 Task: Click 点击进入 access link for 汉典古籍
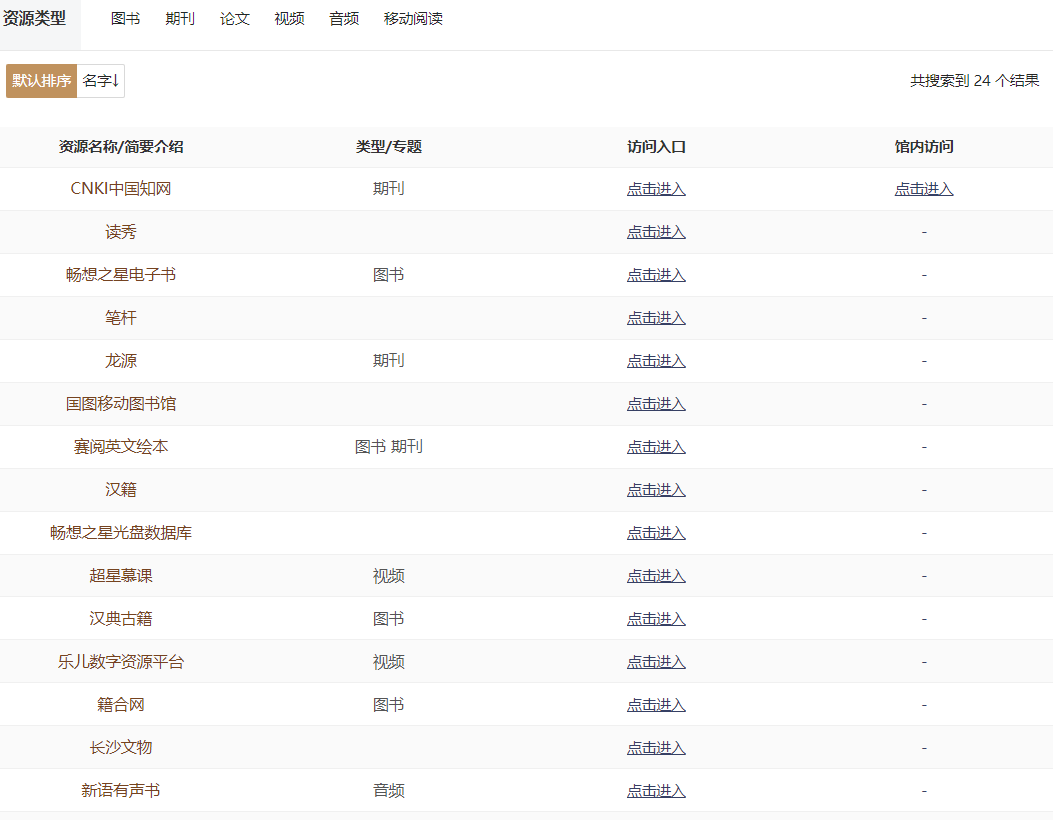tap(656, 619)
